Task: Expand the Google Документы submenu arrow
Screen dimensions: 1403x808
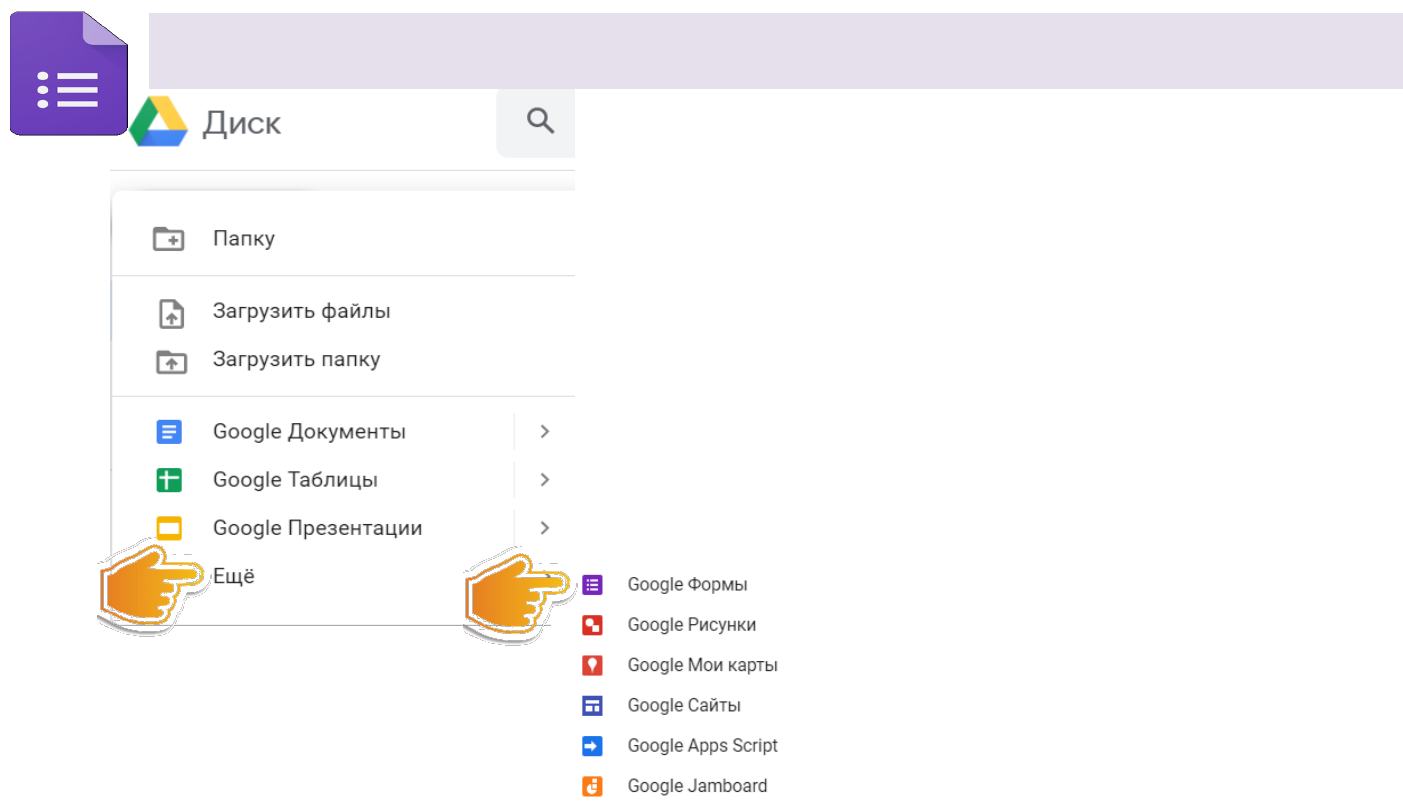Action: tap(545, 432)
